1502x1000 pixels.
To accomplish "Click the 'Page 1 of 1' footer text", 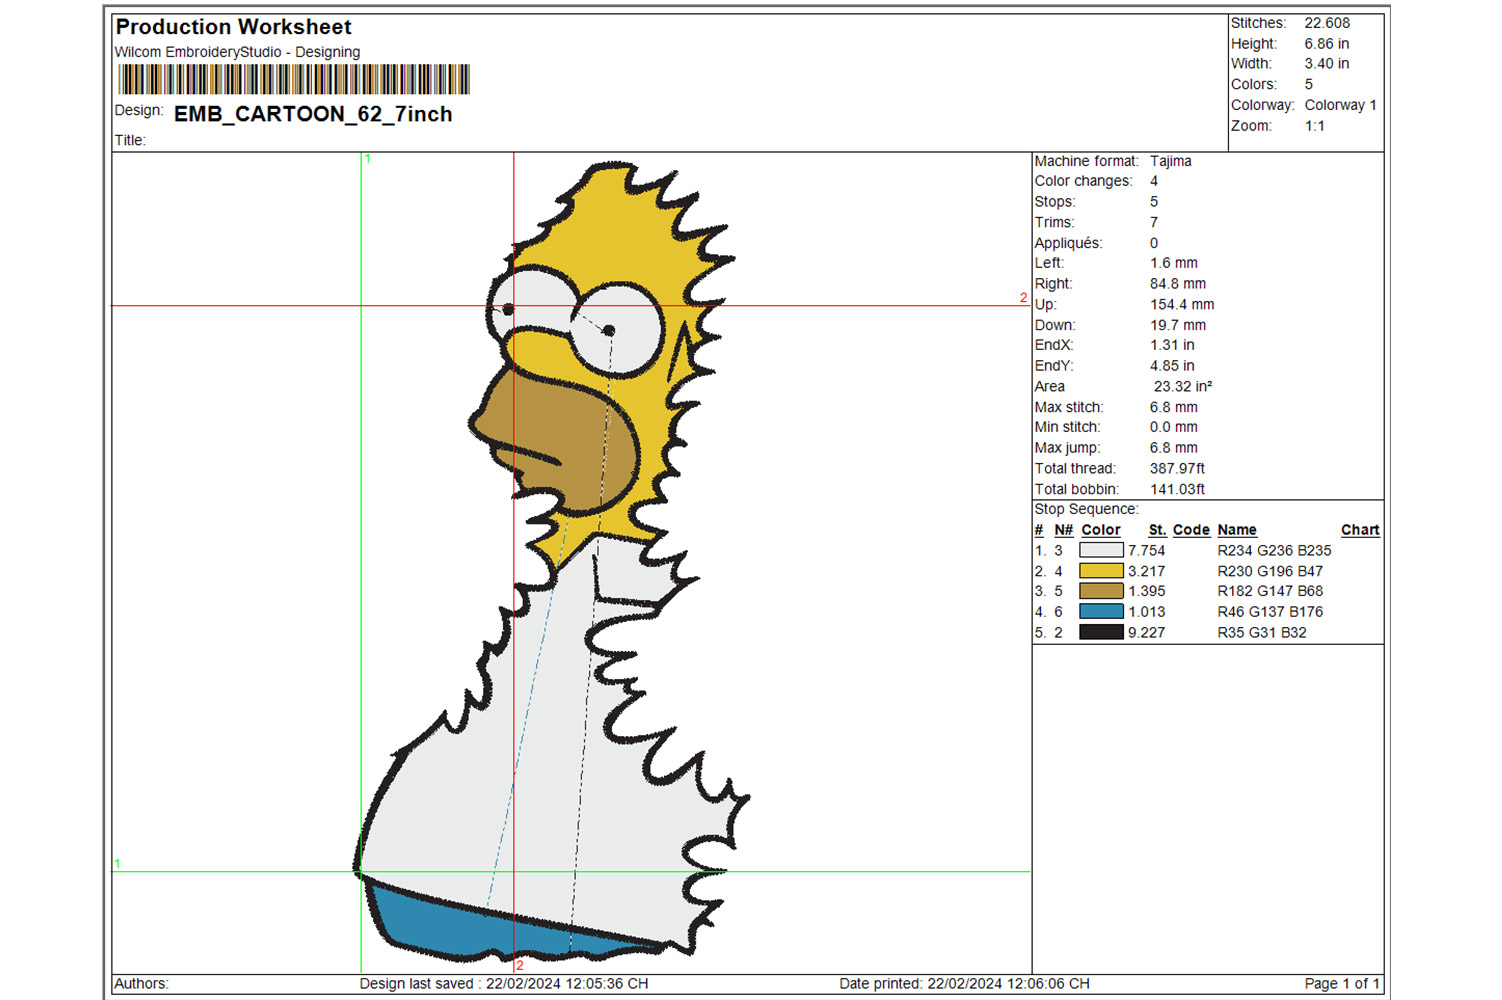I will click(x=1342, y=983).
